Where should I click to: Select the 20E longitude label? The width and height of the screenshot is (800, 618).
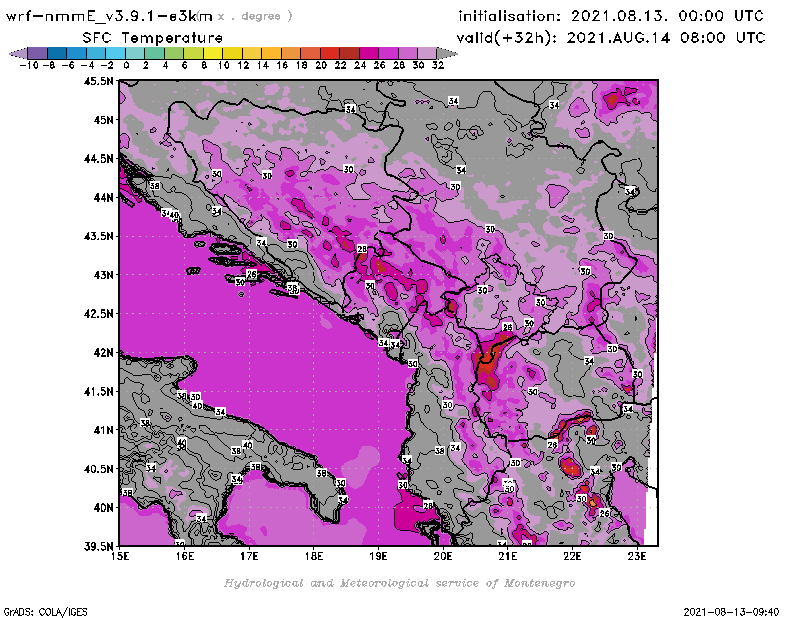coord(443,556)
